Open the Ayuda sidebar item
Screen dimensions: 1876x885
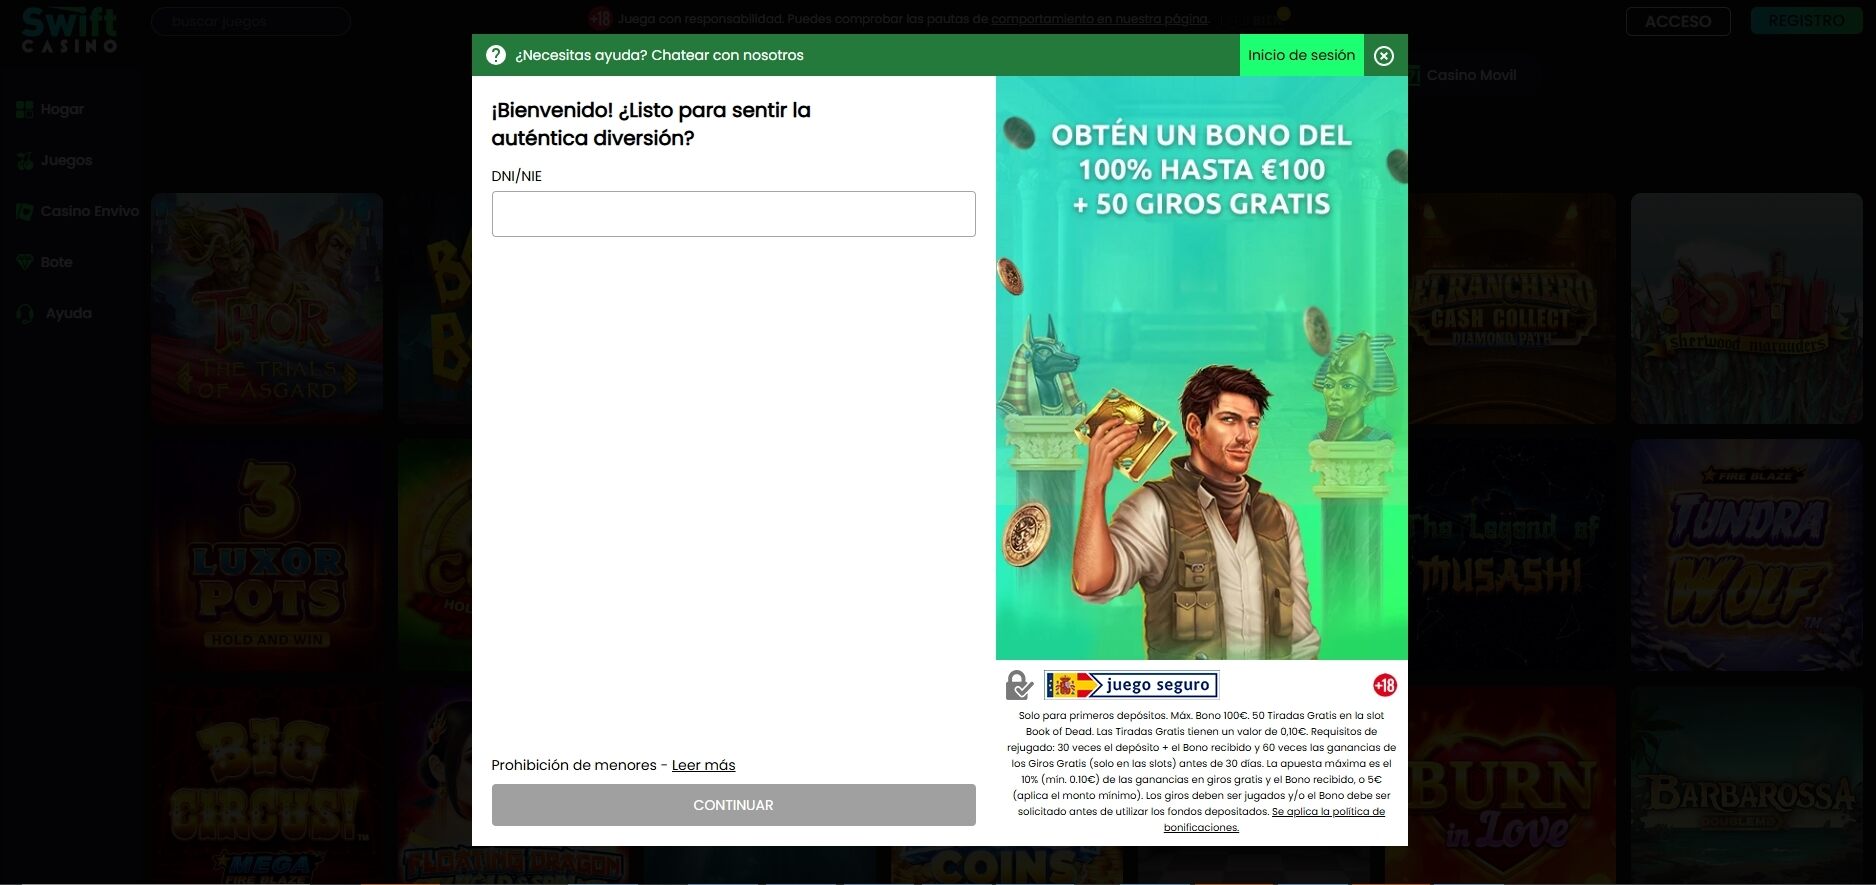68,313
